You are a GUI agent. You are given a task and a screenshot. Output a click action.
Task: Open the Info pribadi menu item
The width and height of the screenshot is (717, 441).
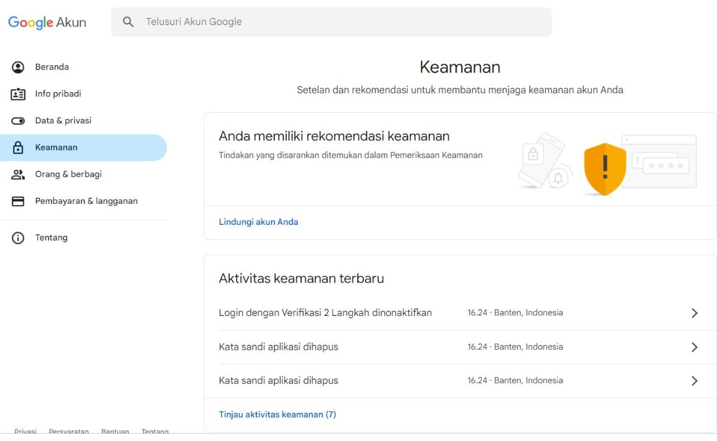pos(83,94)
